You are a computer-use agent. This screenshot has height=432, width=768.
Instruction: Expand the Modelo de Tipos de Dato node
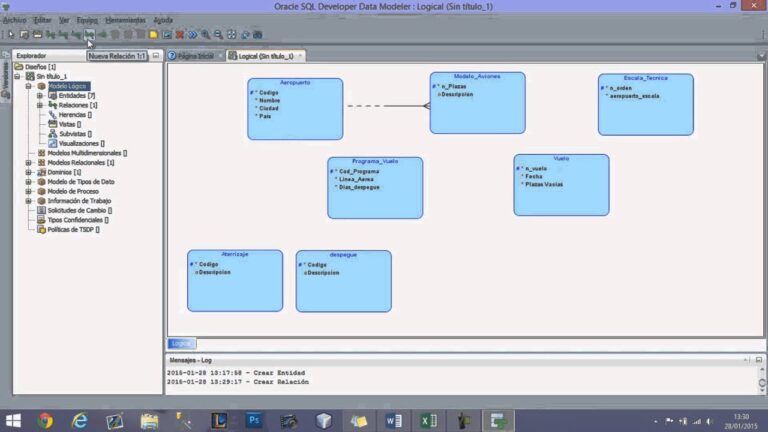28,182
